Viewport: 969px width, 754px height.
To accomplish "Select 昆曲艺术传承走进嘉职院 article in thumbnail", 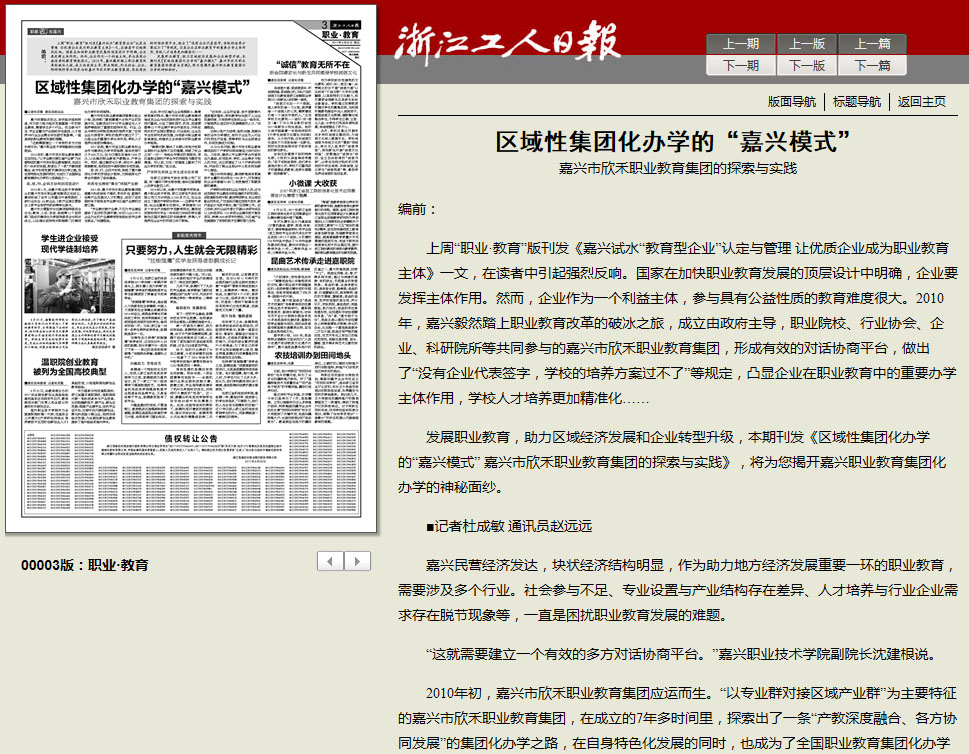I will 313,261.
